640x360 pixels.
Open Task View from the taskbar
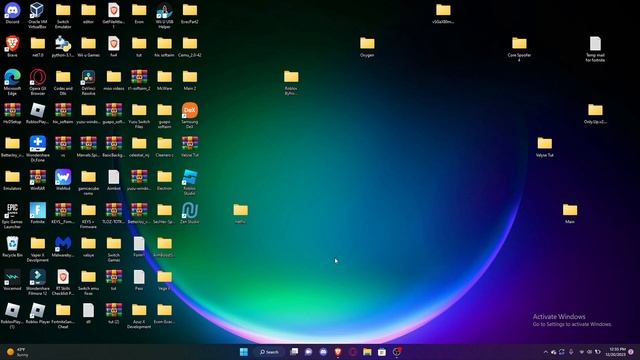294,352
